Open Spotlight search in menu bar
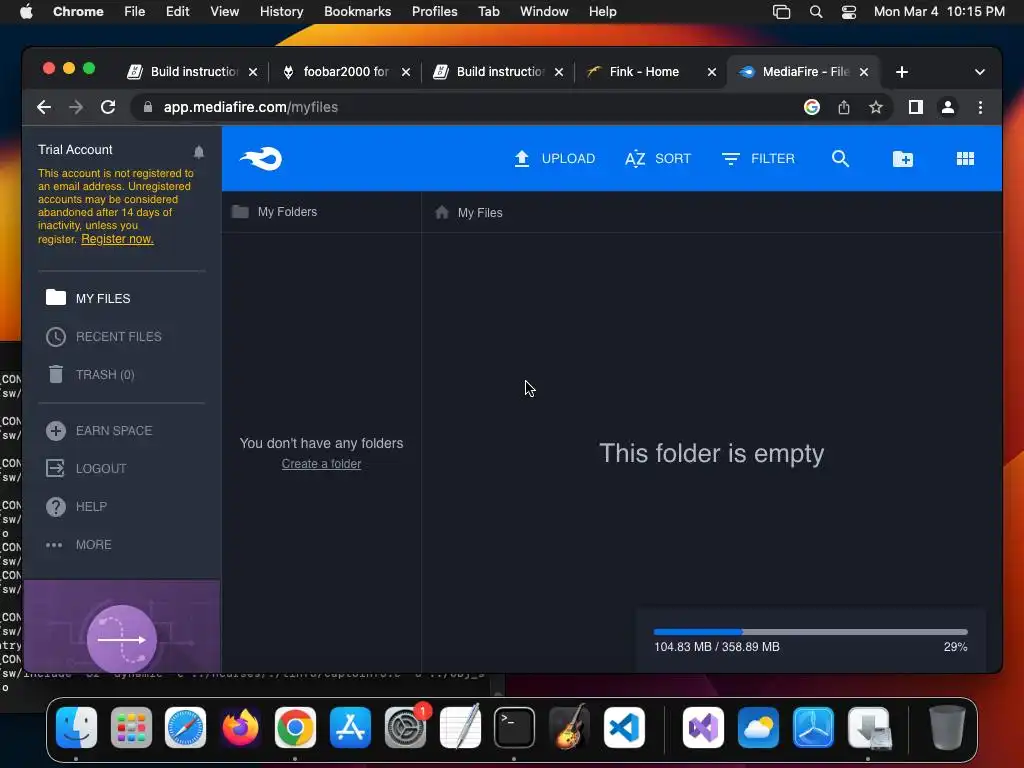The height and width of the screenshot is (768, 1024). [x=816, y=12]
